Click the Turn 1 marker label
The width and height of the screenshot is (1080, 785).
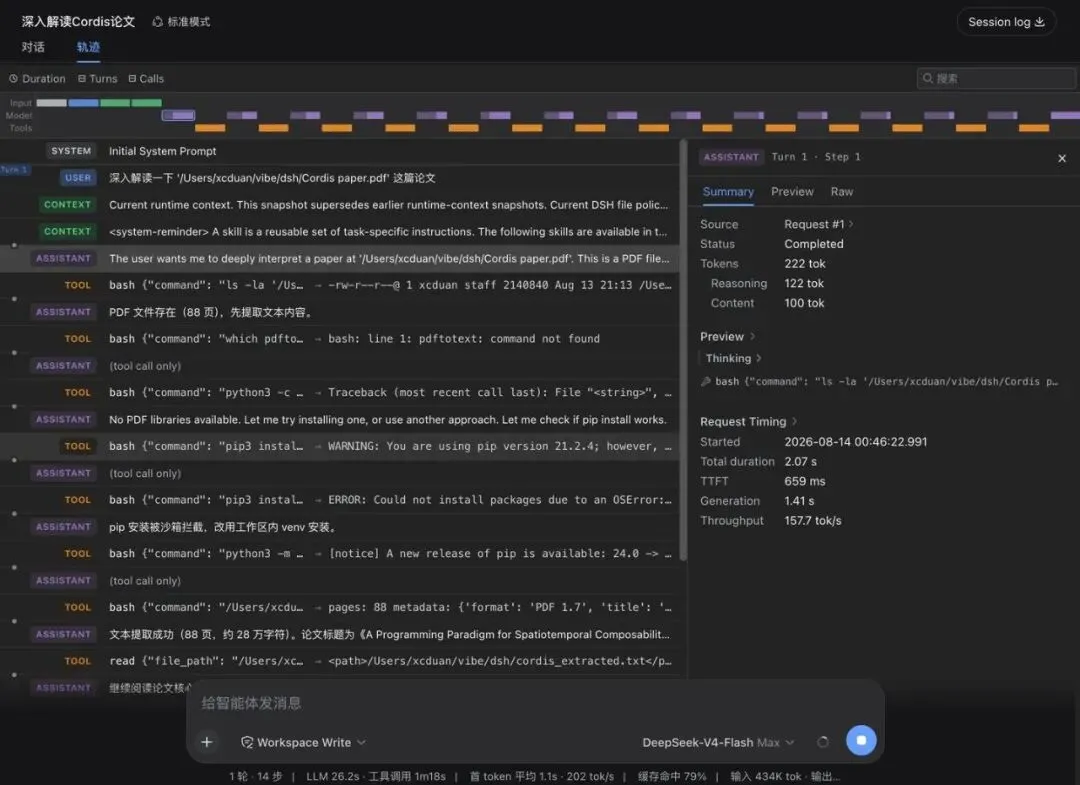14,169
